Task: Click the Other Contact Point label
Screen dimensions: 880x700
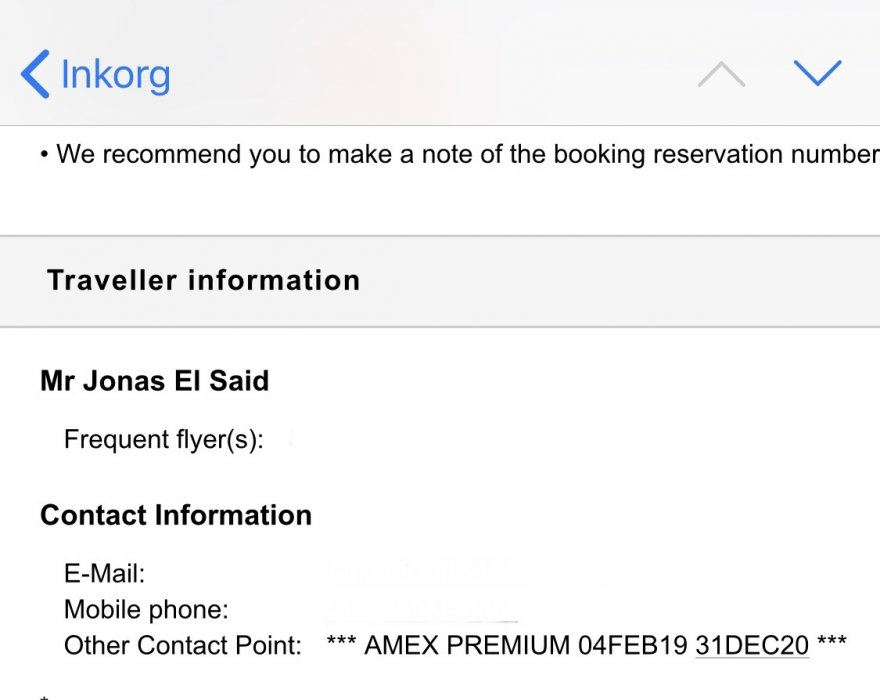Action: click(182, 645)
